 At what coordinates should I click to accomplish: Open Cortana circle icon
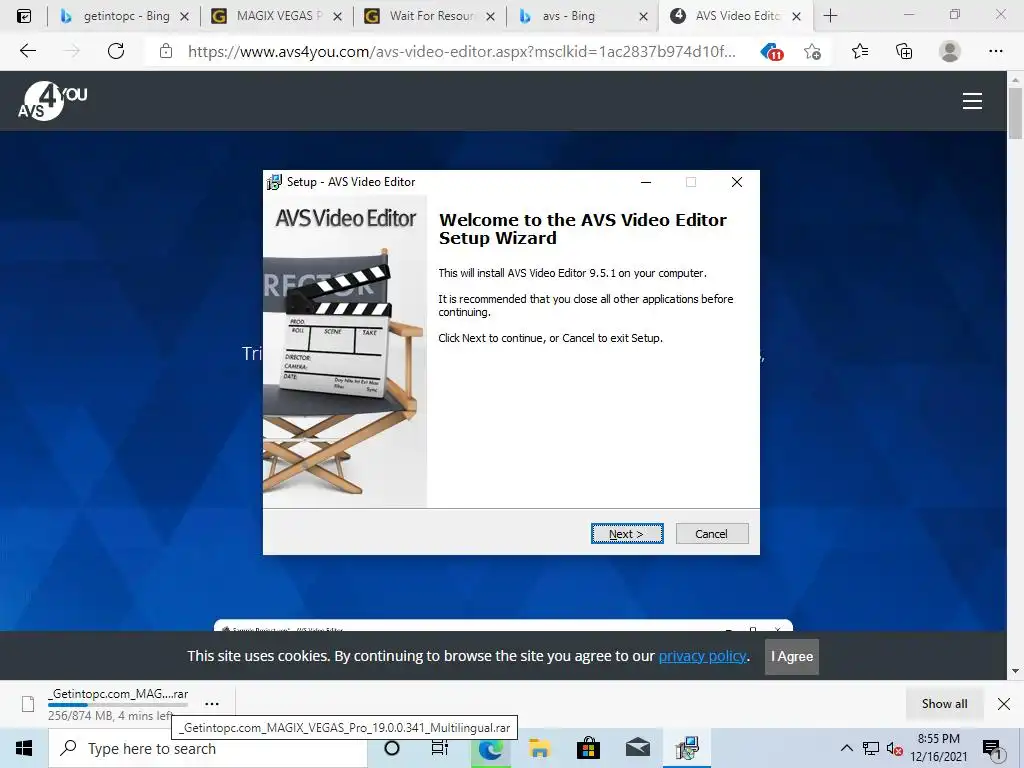tap(392, 748)
